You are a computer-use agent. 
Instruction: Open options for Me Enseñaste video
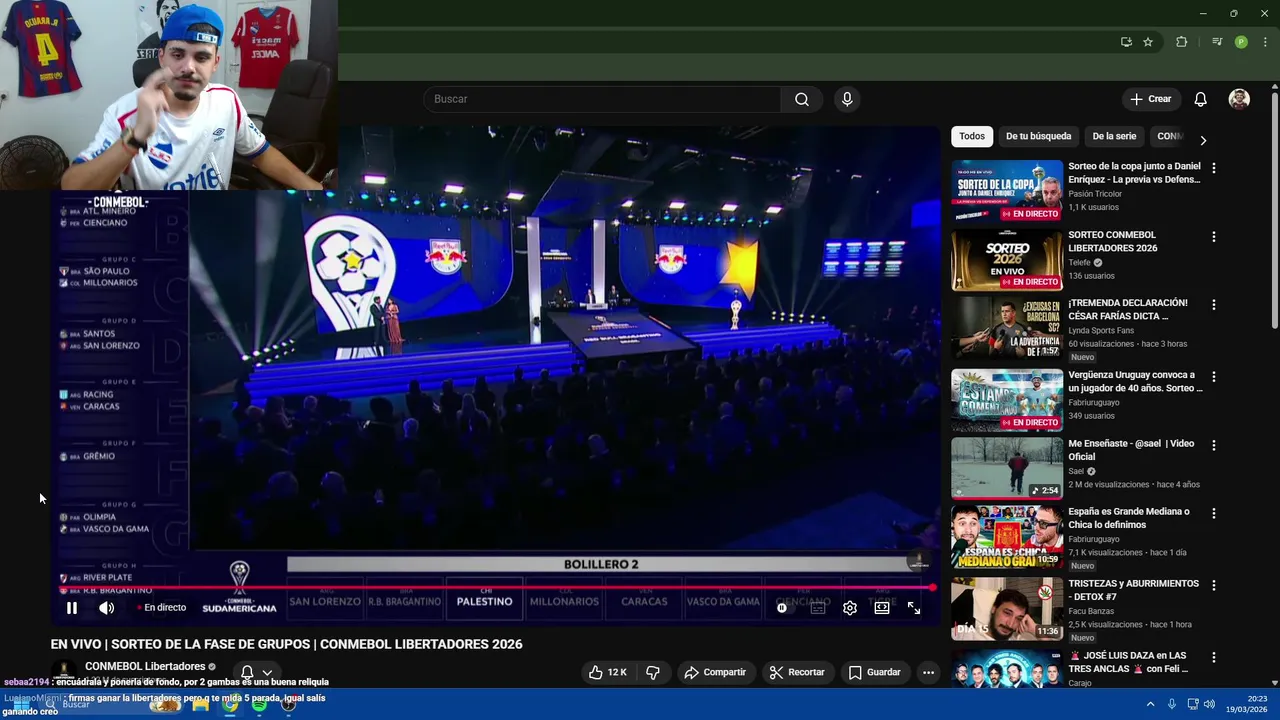coord(1214,445)
